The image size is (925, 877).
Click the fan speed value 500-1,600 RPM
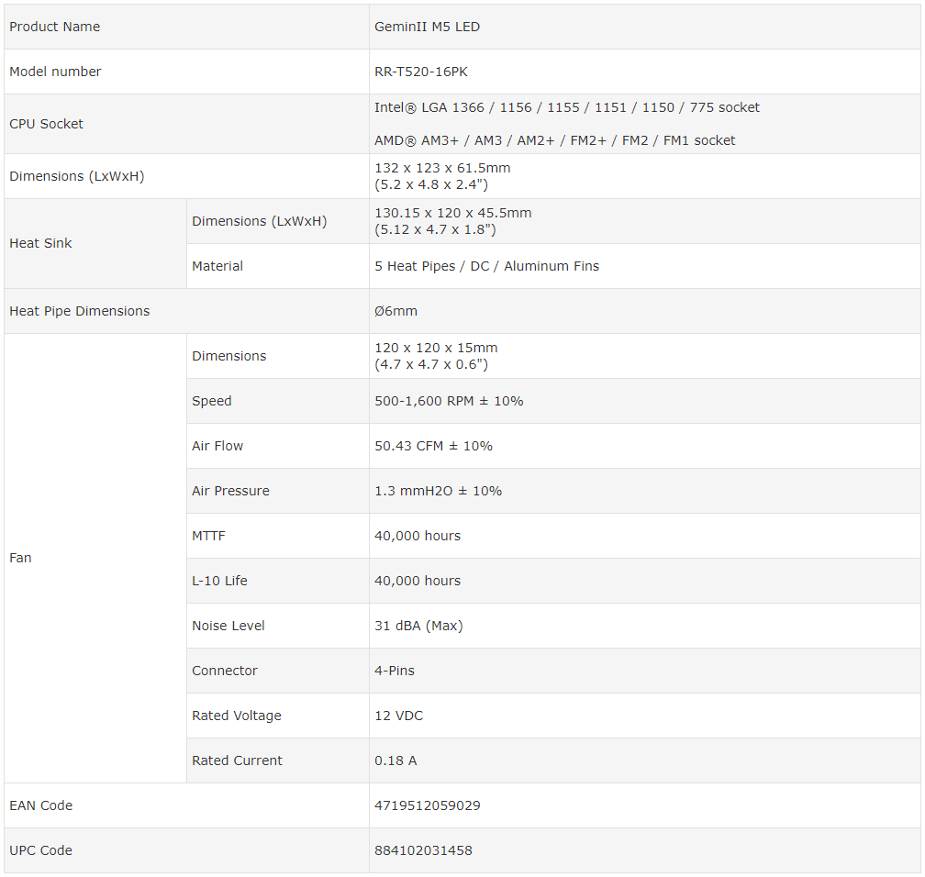[x=448, y=401]
